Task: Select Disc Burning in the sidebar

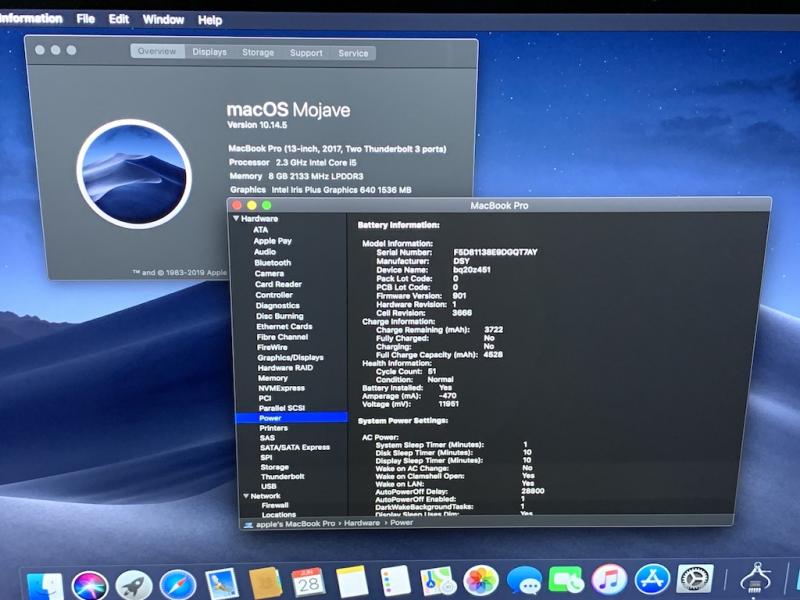Action: 280,316
